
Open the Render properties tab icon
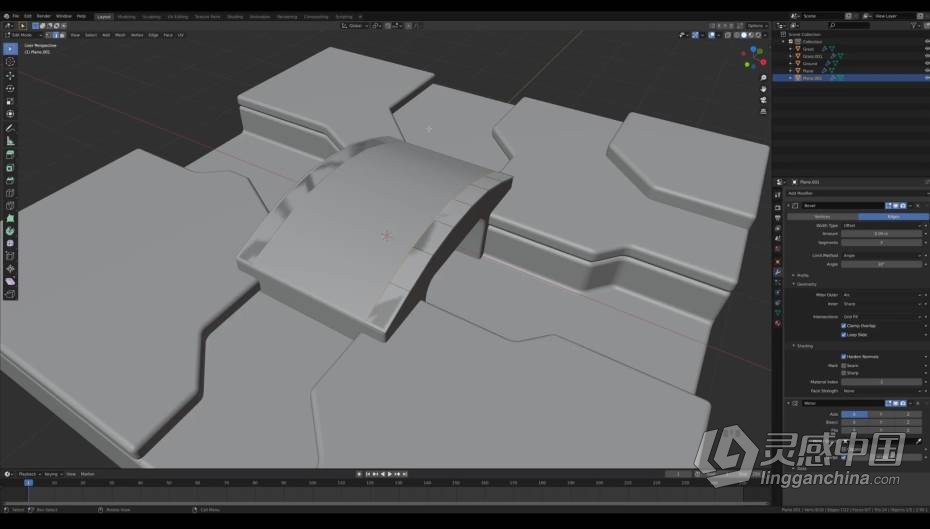[778, 208]
